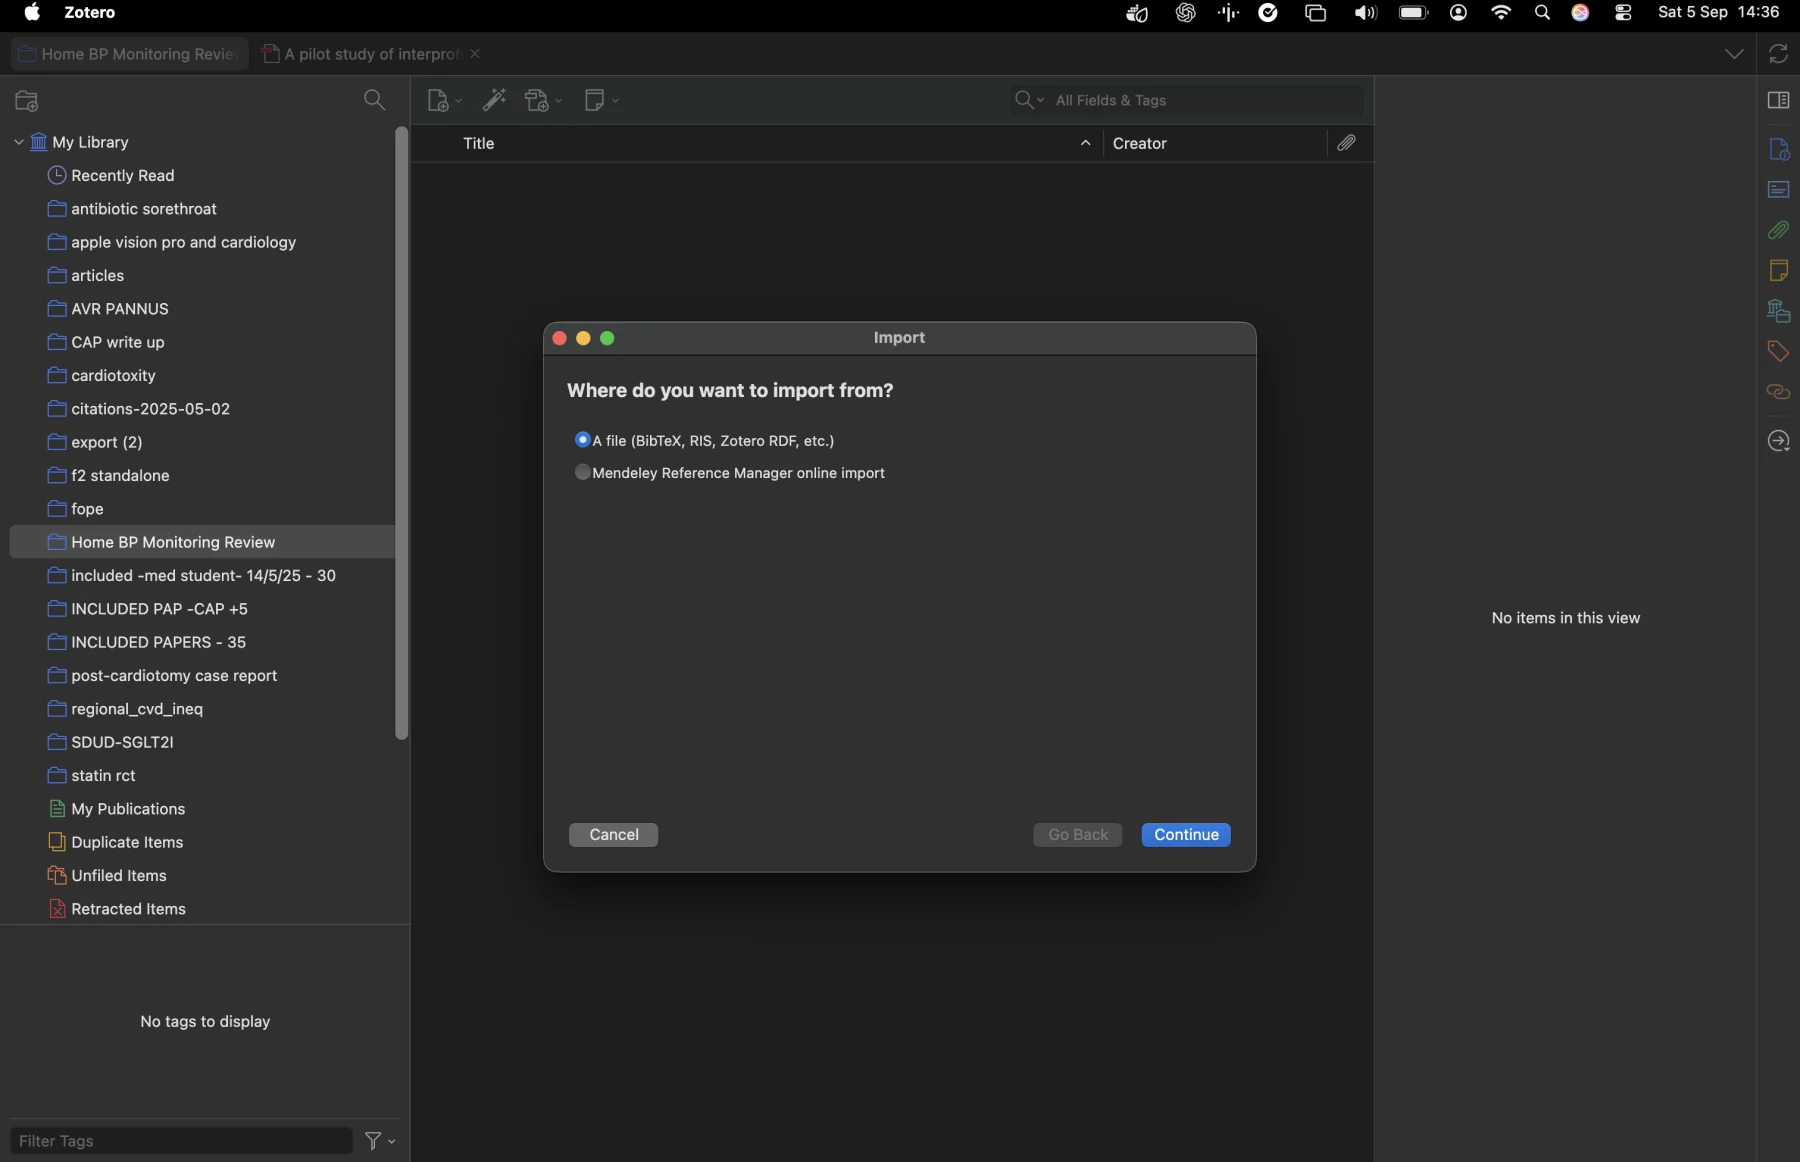Click Add Item by Identifier wand

[495, 101]
